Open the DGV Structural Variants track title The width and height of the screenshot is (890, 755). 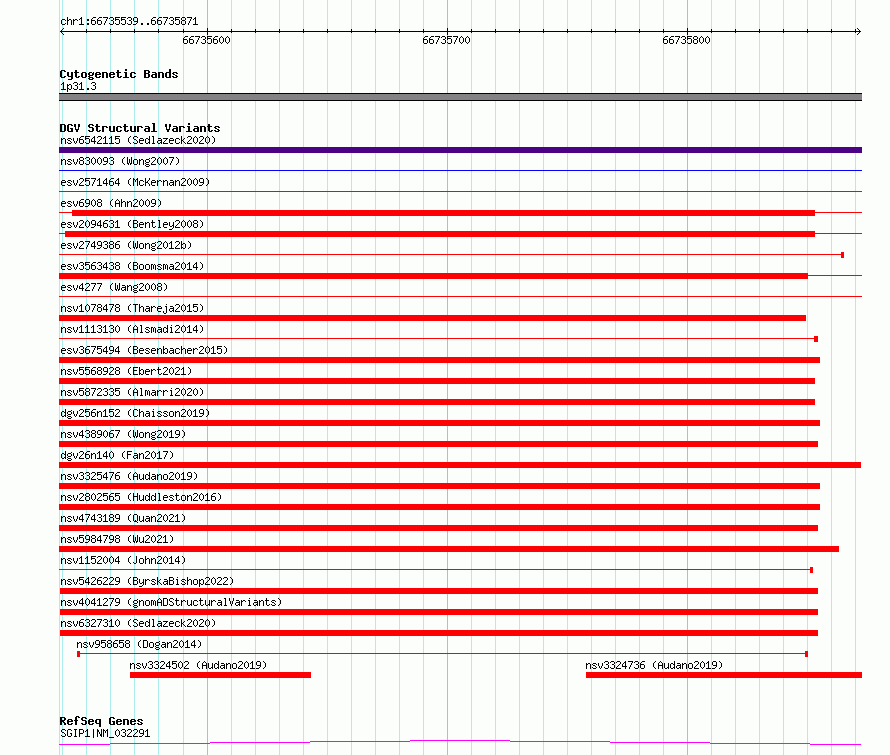tap(140, 128)
